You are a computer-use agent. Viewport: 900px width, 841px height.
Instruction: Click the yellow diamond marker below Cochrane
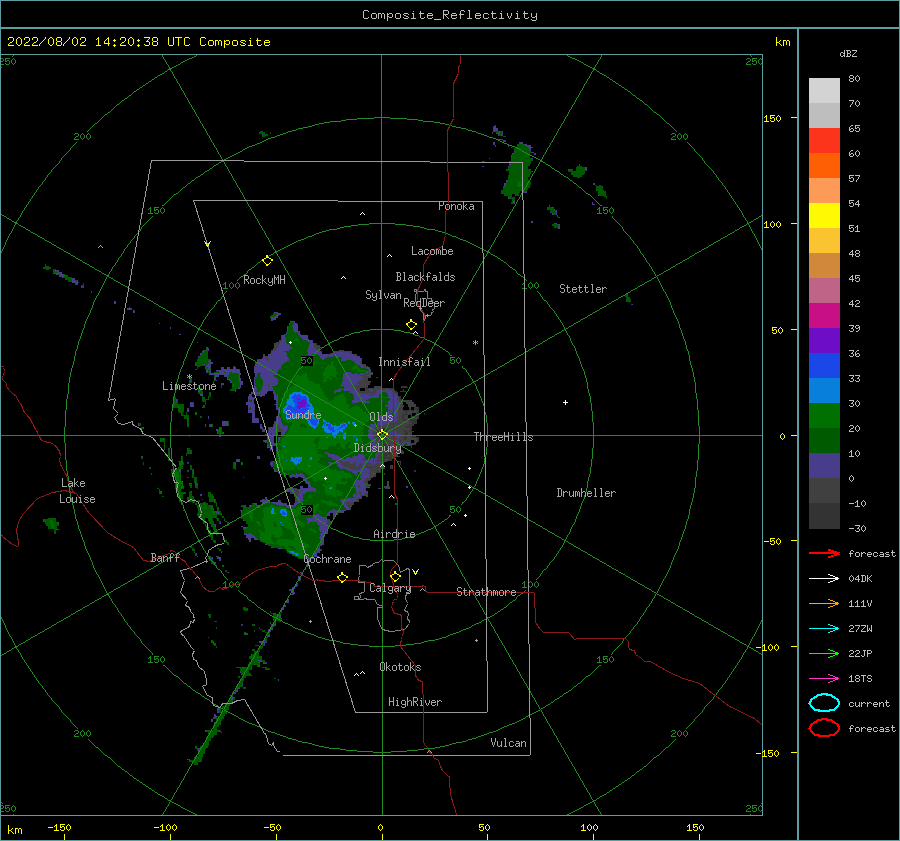tap(343, 578)
